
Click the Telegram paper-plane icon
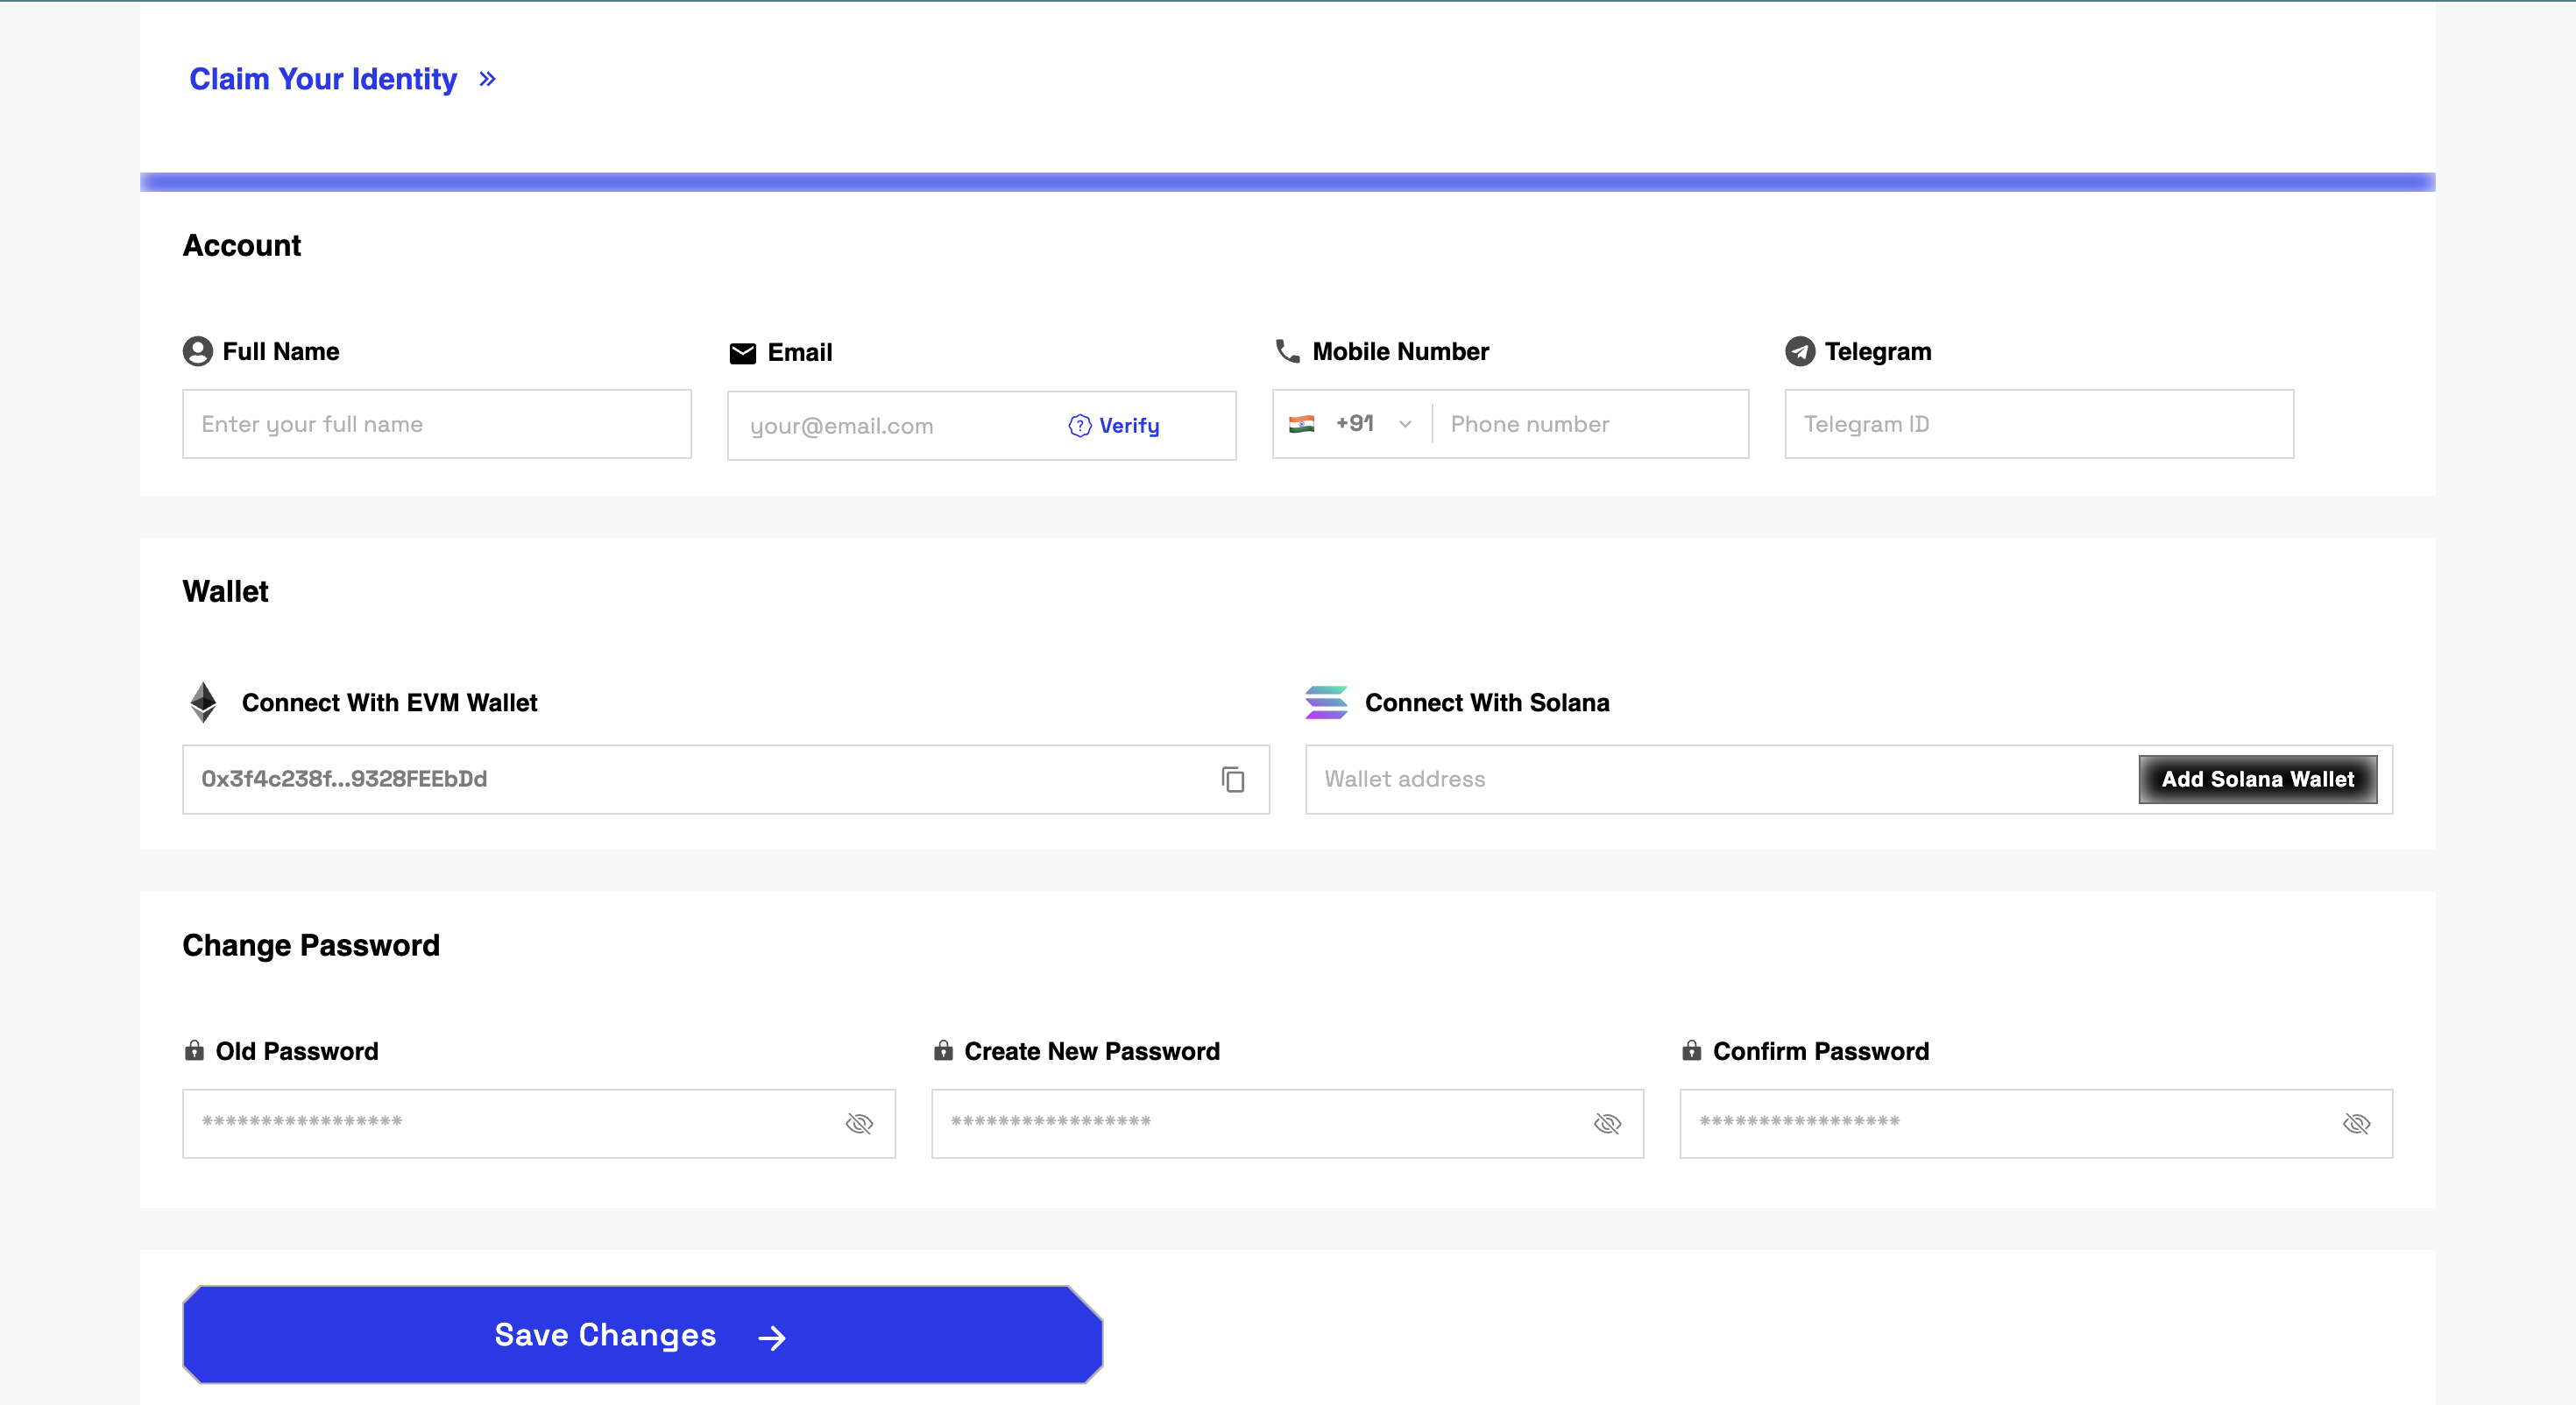pyautogui.click(x=1800, y=352)
